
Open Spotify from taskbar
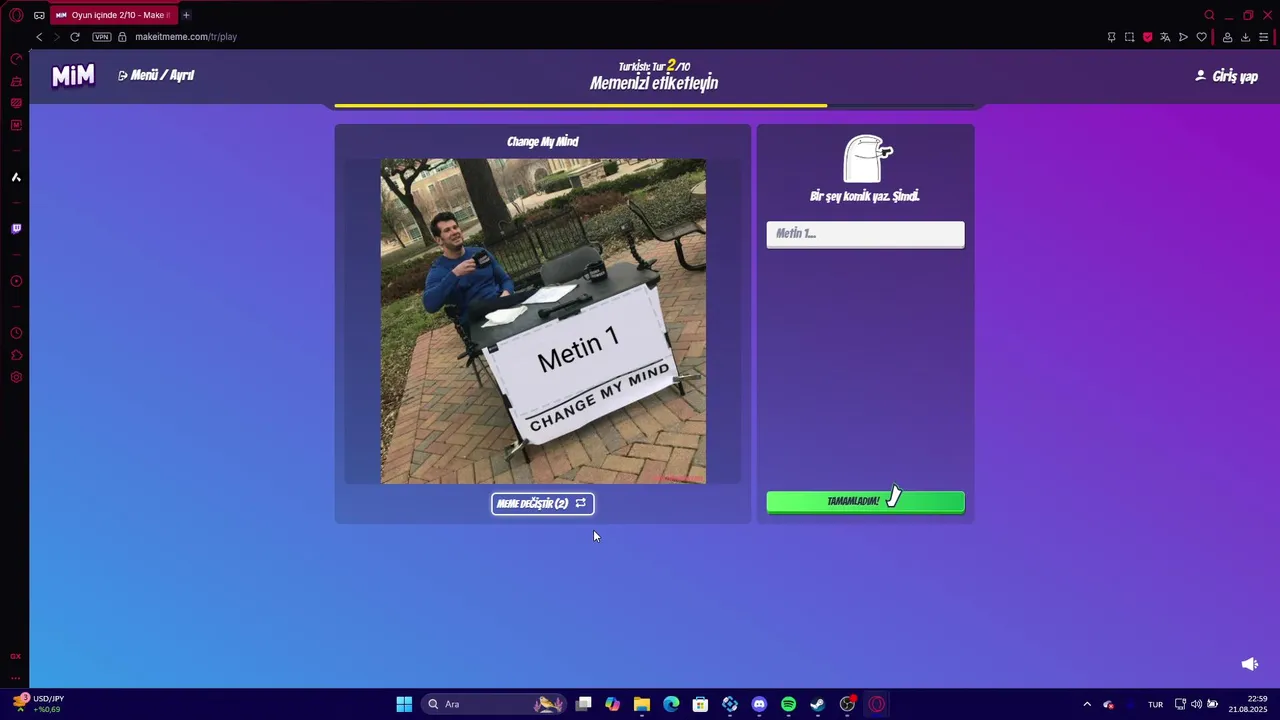tap(788, 704)
